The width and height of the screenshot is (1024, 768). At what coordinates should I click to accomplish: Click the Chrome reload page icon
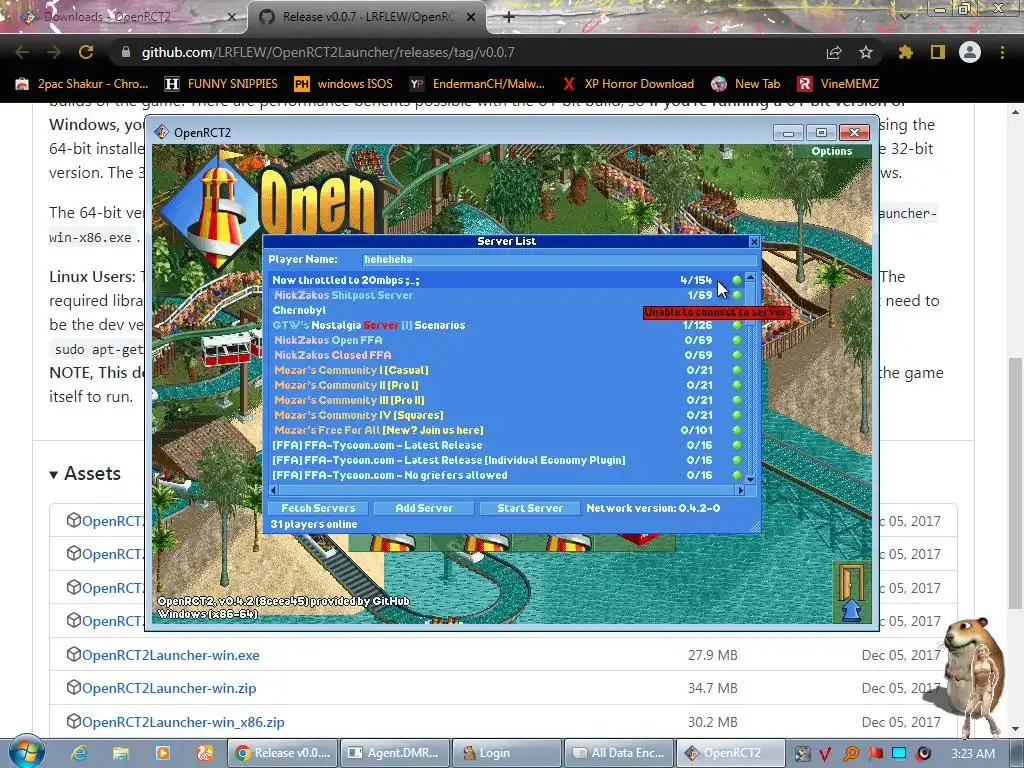point(86,52)
